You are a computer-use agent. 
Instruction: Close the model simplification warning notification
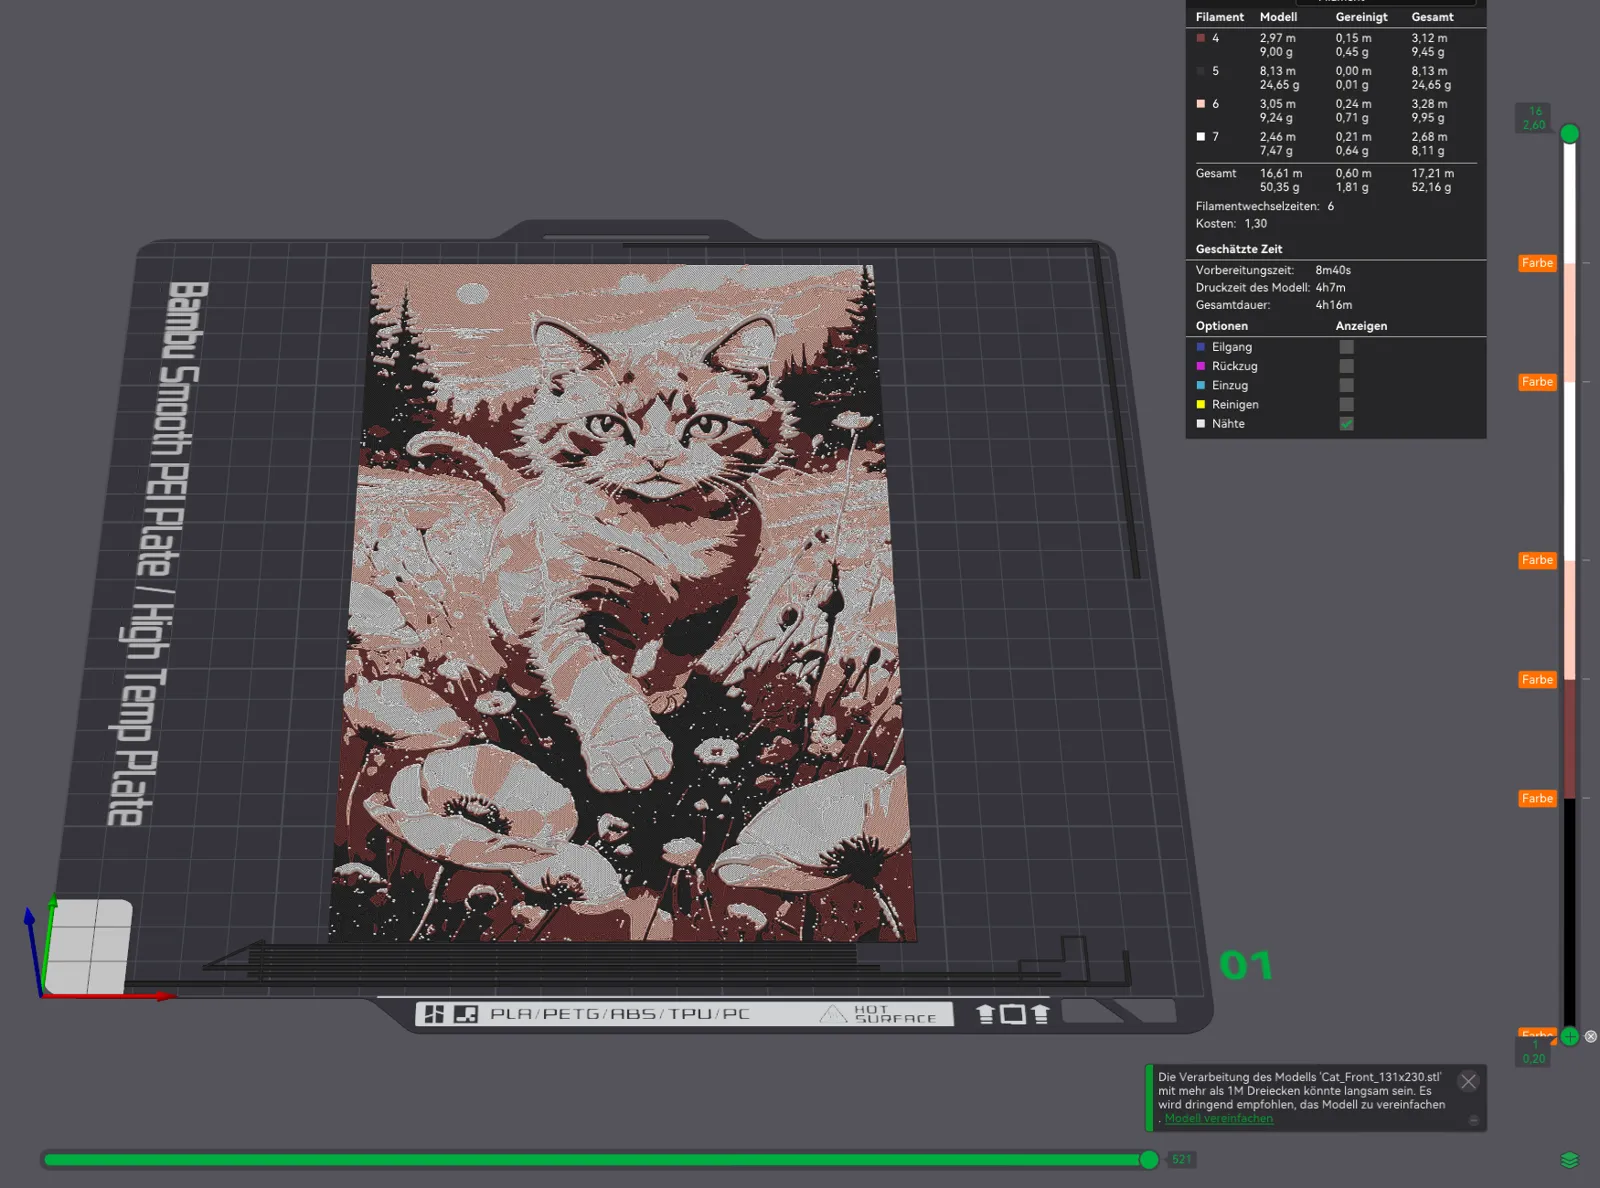[1468, 1081]
